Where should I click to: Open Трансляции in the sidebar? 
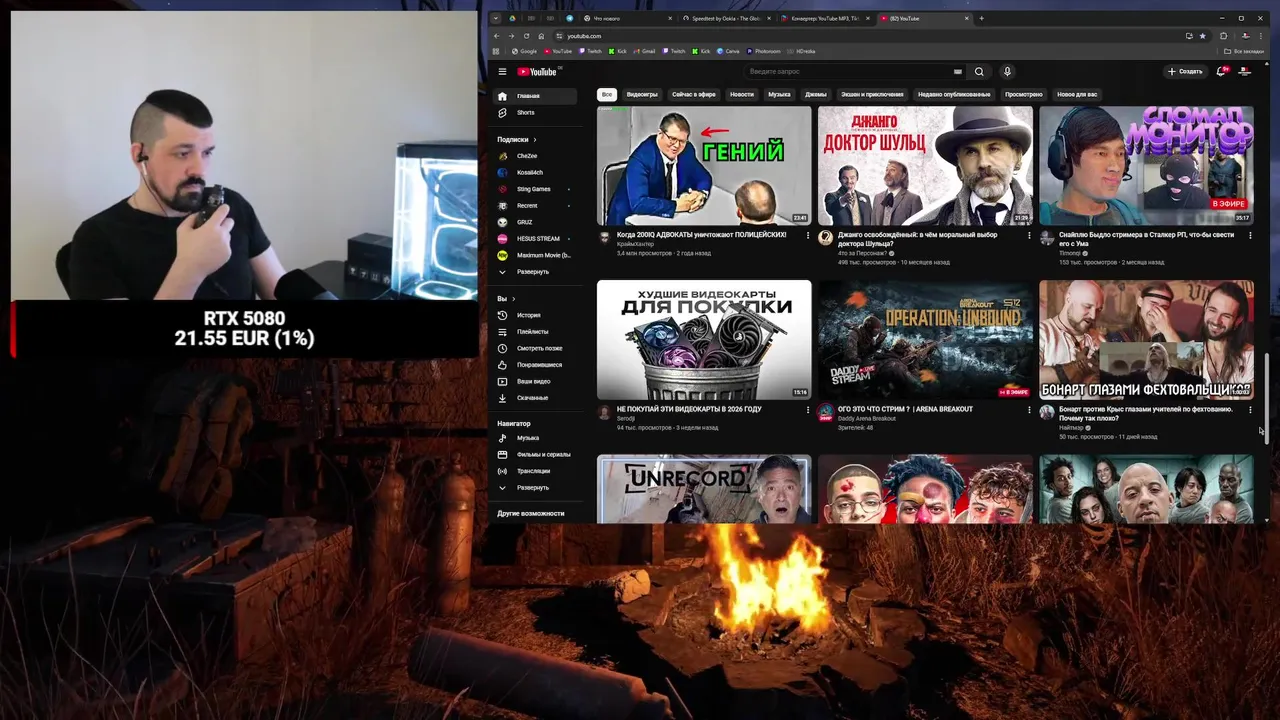pyautogui.click(x=536, y=471)
